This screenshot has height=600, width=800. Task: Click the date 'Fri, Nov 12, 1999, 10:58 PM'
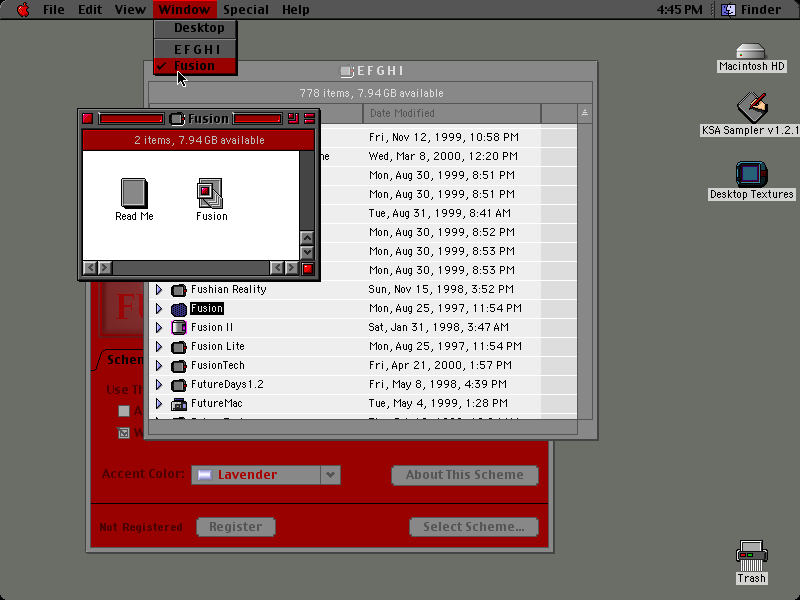click(x=443, y=137)
